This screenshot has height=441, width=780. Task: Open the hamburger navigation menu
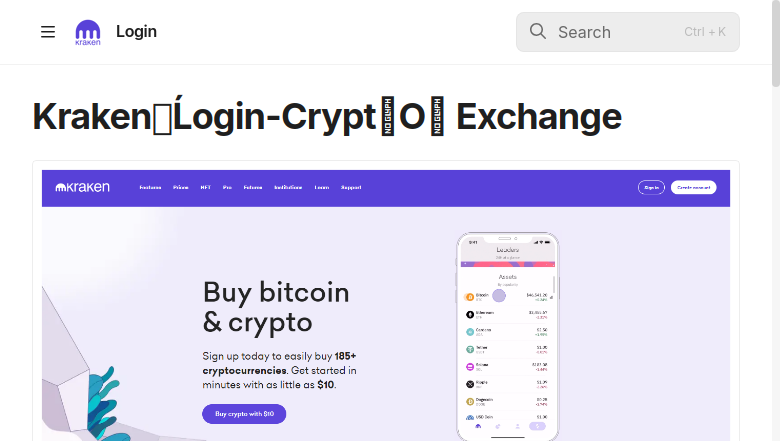(x=48, y=32)
